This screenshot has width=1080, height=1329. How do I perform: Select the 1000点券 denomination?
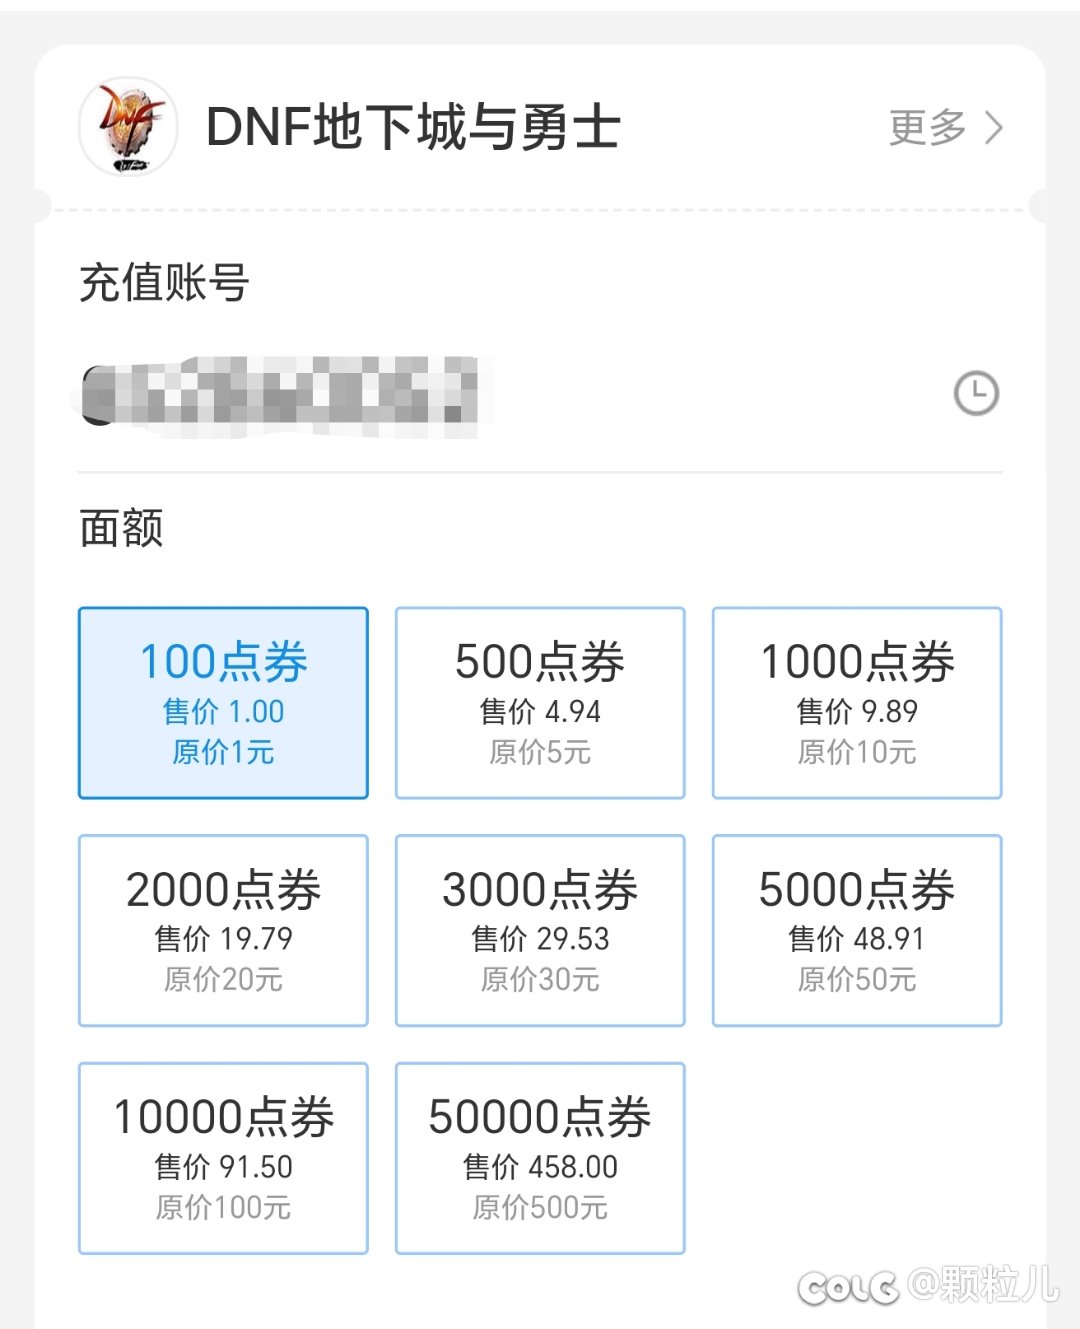coord(857,703)
